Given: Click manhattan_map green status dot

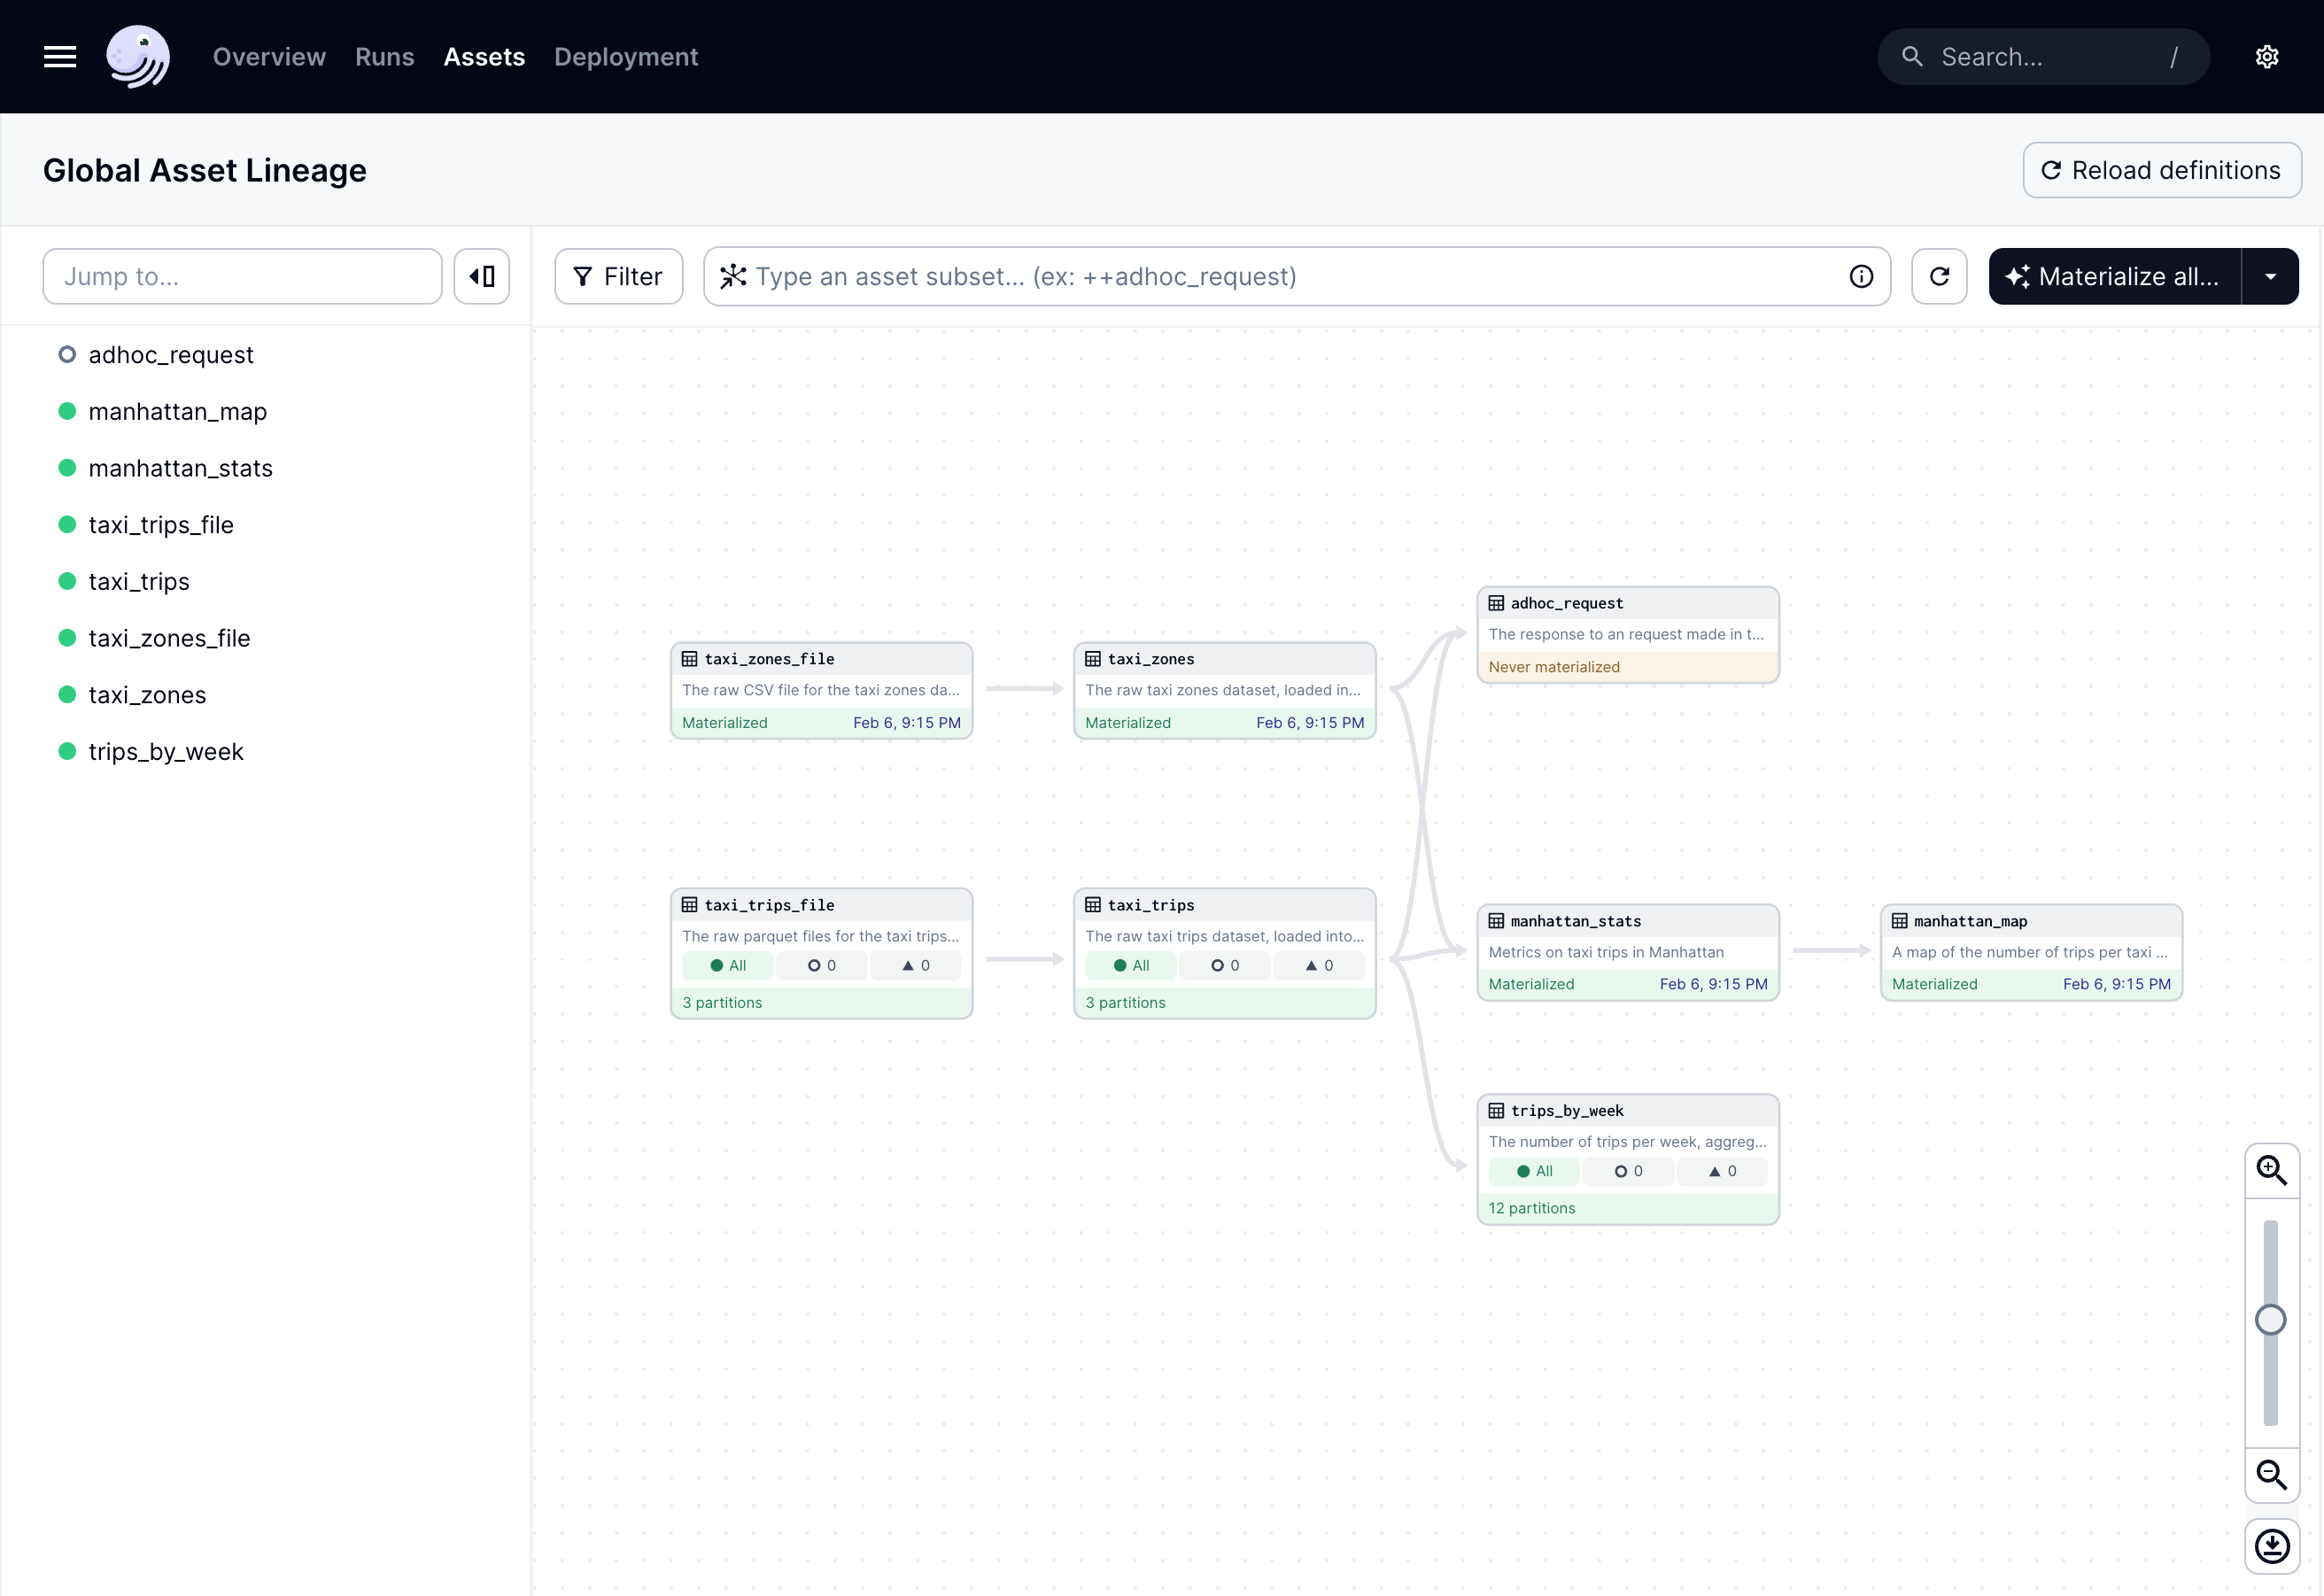Looking at the screenshot, I should (67, 411).
